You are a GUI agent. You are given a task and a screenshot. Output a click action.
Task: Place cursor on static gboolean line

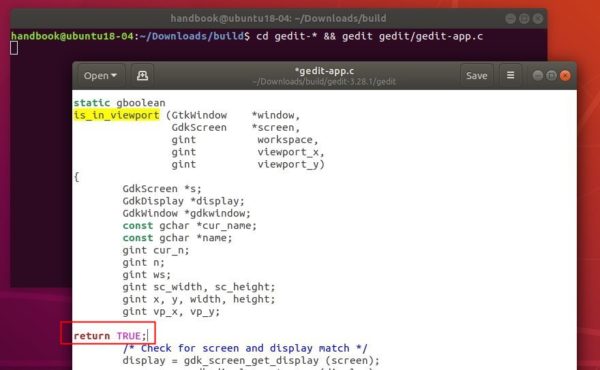click(x=119, y=103)
